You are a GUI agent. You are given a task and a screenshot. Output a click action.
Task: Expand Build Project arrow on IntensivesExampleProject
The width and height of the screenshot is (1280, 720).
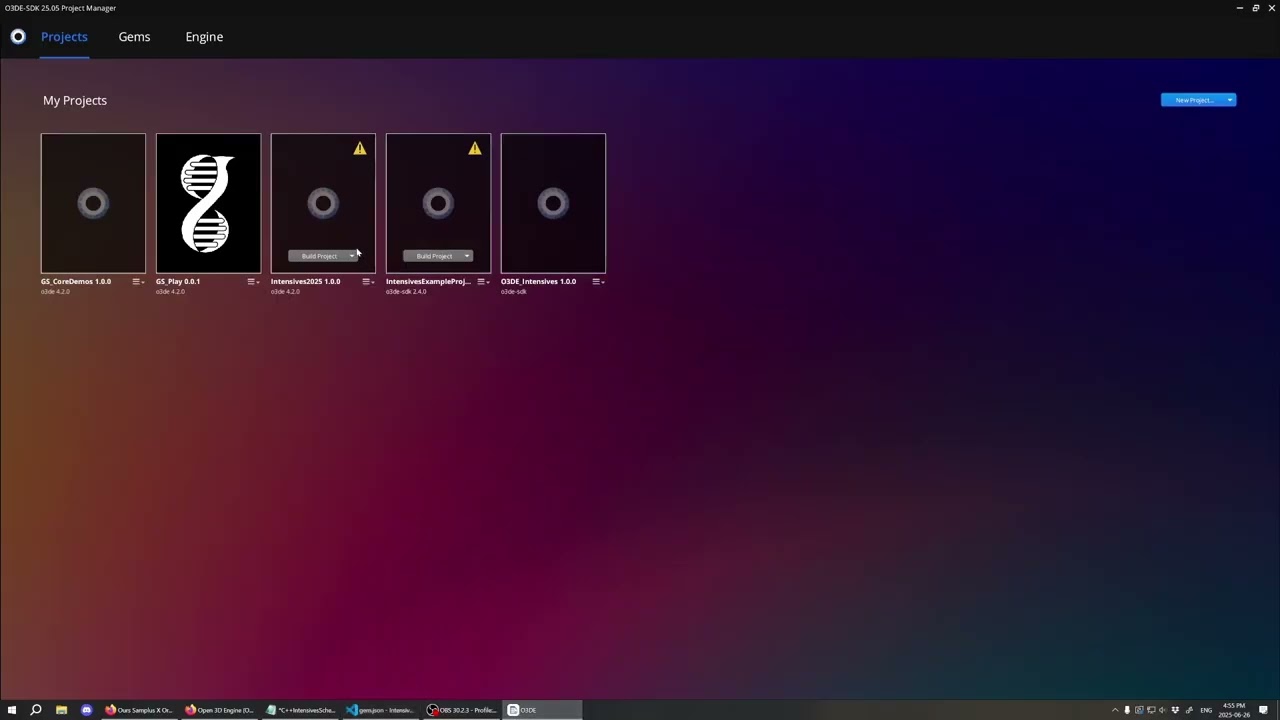click(467, 256)
